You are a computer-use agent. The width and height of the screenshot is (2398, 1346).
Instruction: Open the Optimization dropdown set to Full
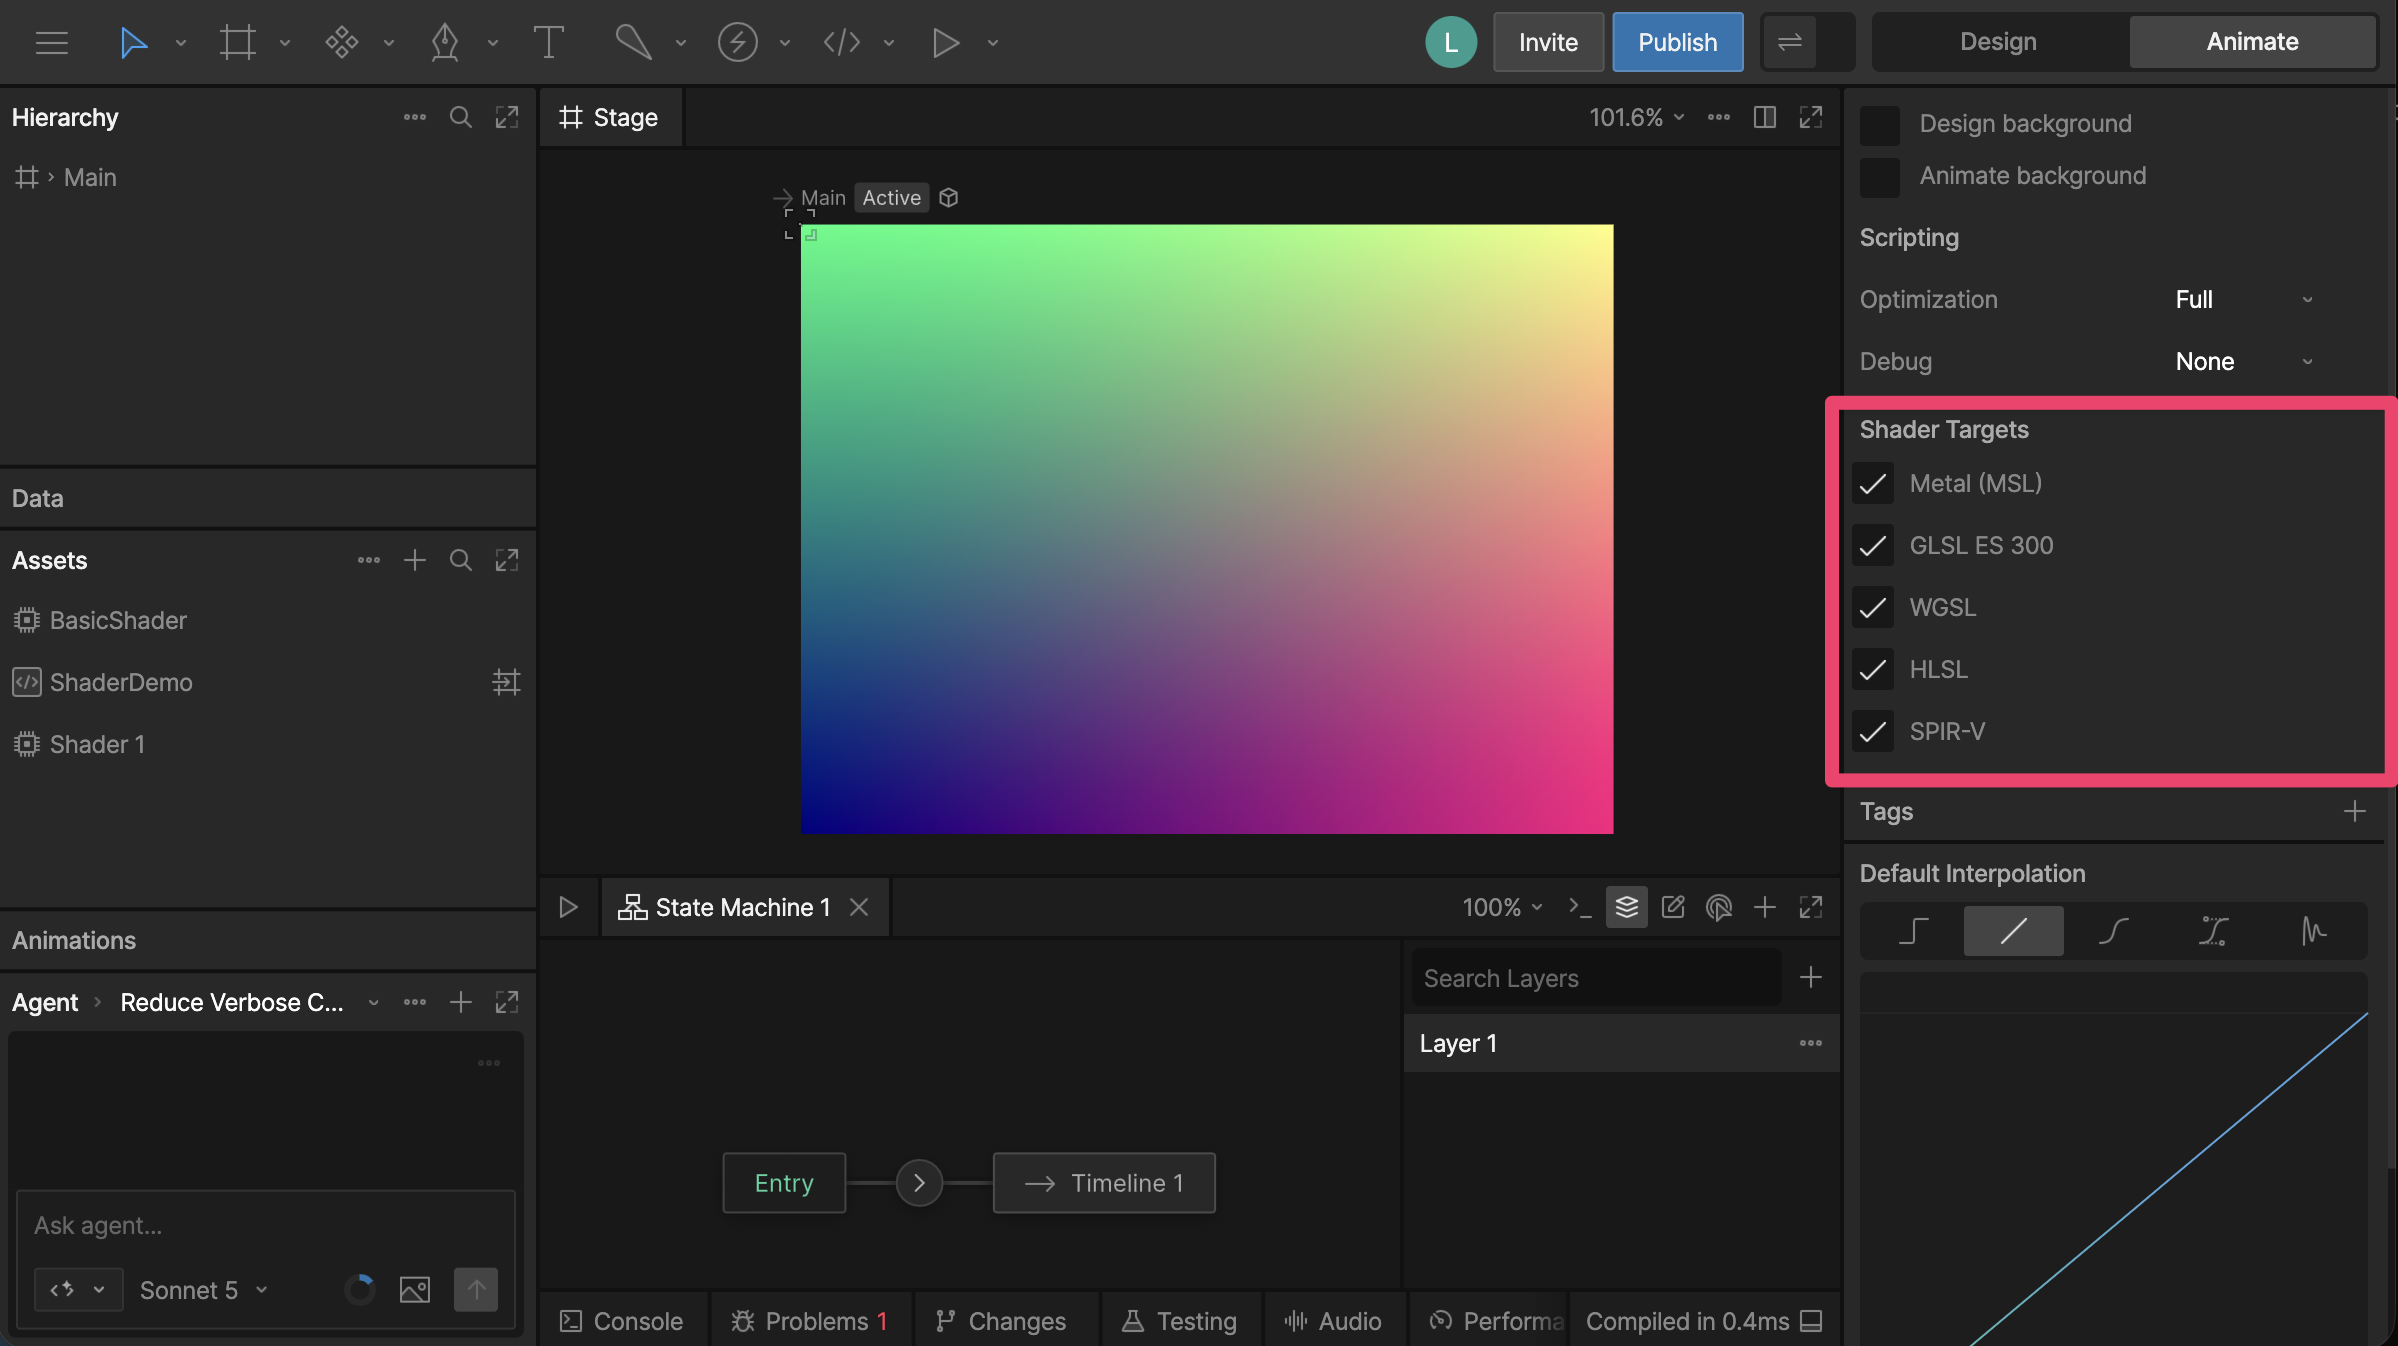(2244, 299)
